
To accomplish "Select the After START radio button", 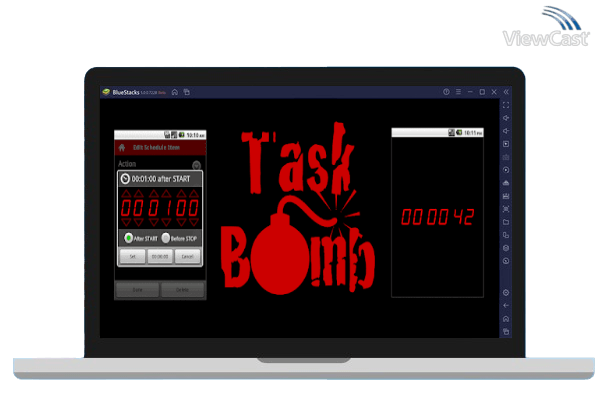I will click(x=129, y=238).
